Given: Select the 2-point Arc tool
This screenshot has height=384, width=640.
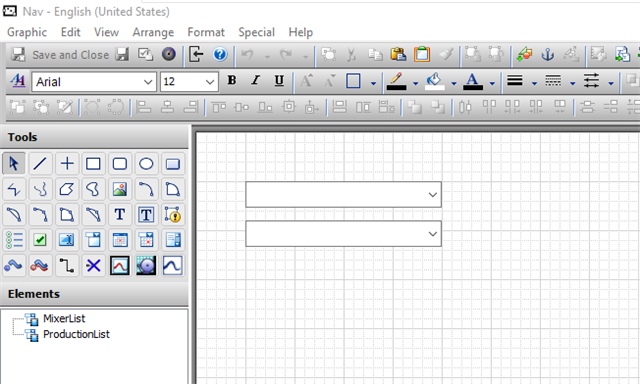Looking at the screenshot, I should [x=146, y=189].
